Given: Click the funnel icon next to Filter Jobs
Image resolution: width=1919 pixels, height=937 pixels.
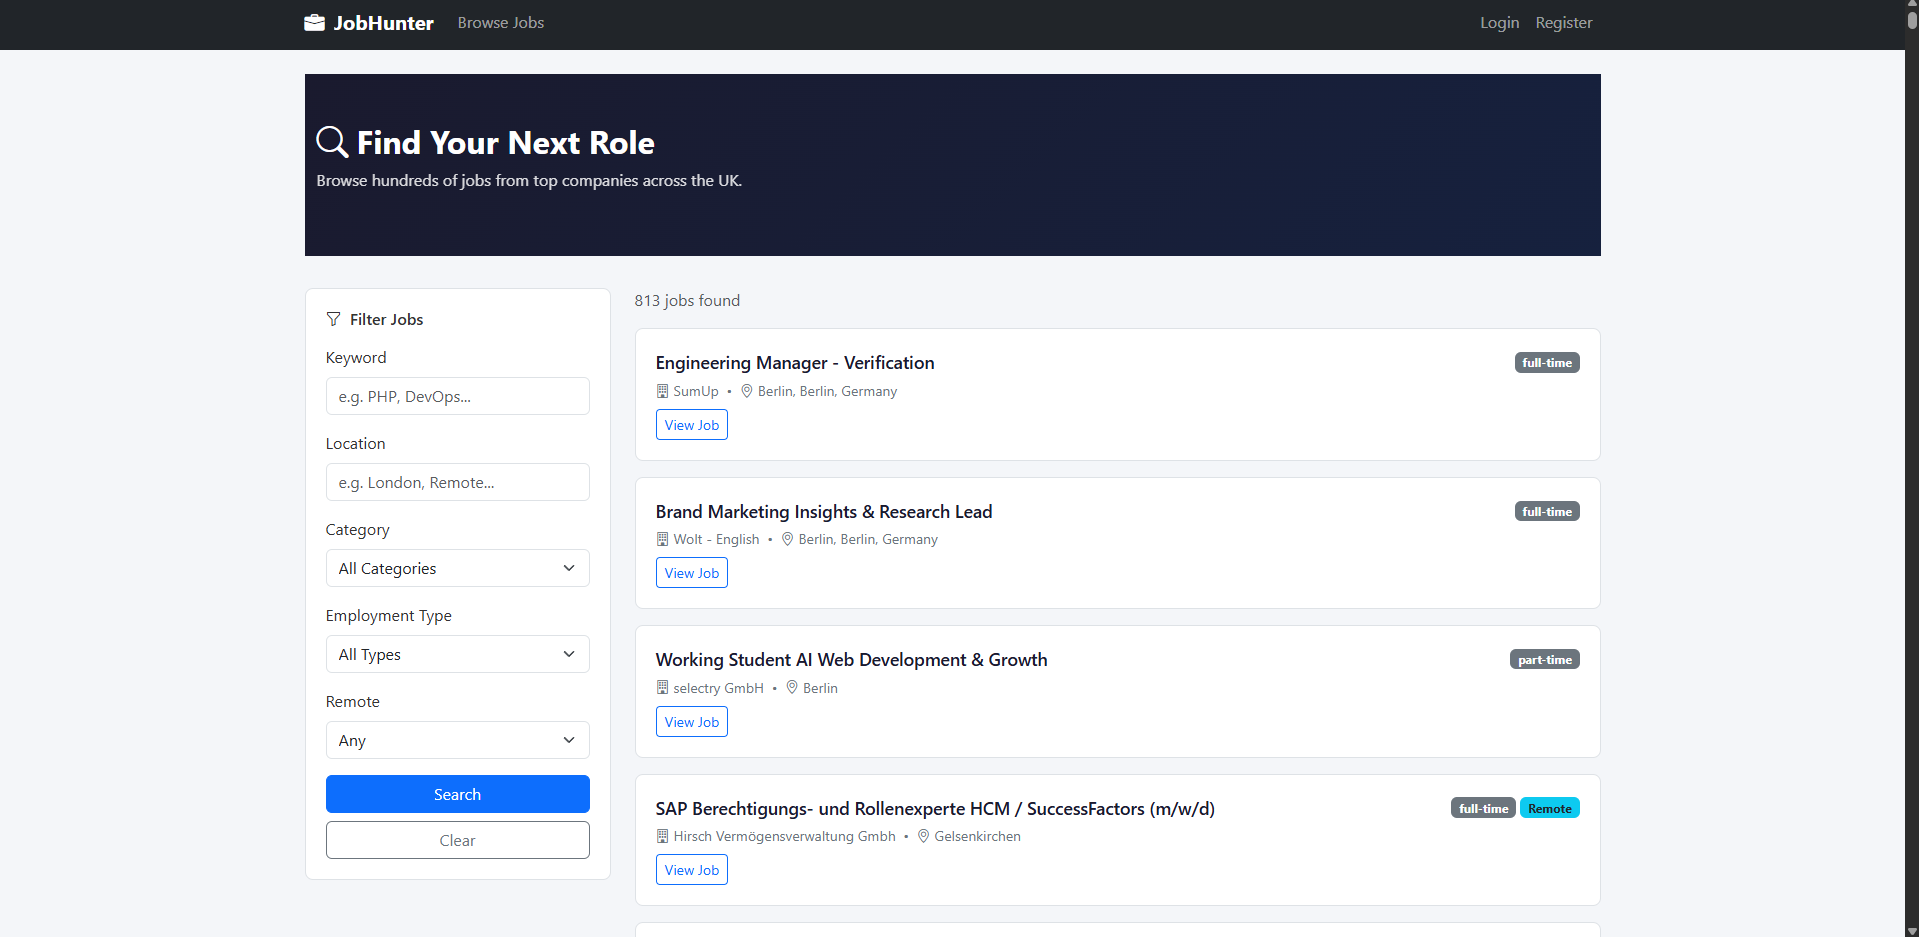Looking at the screenshot, I should click(x=333, y=319).
